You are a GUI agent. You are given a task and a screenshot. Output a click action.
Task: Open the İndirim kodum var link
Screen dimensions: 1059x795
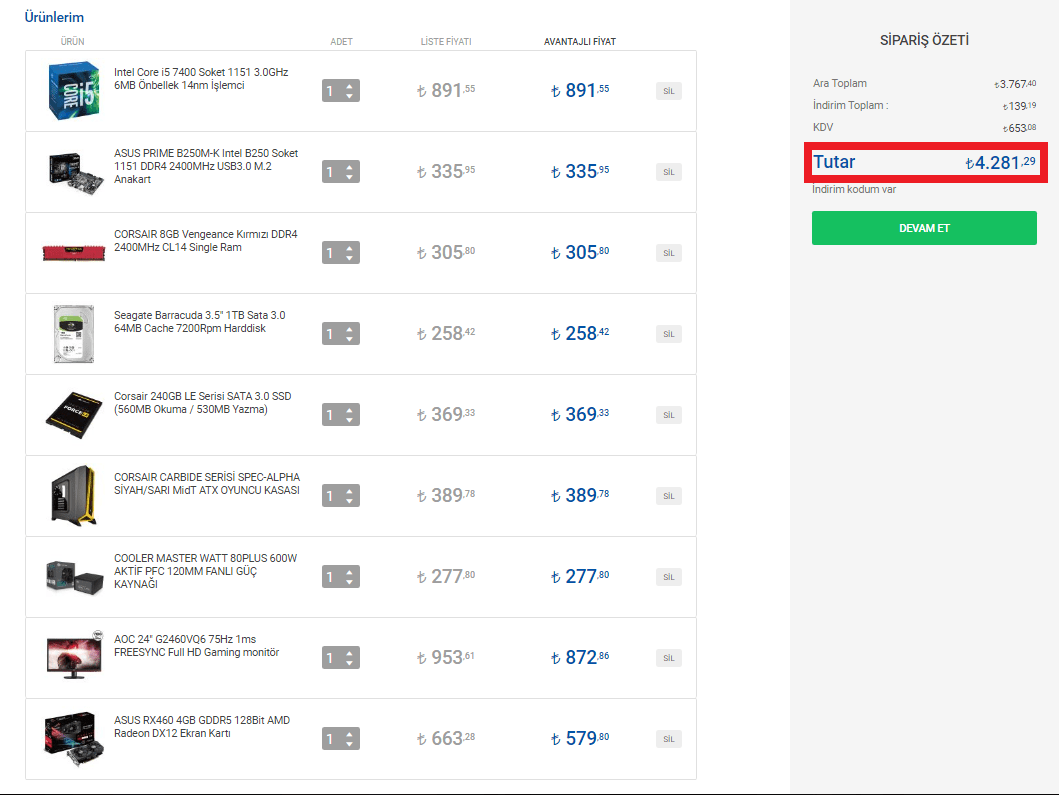pyautogui.click(x=854, y=190)
